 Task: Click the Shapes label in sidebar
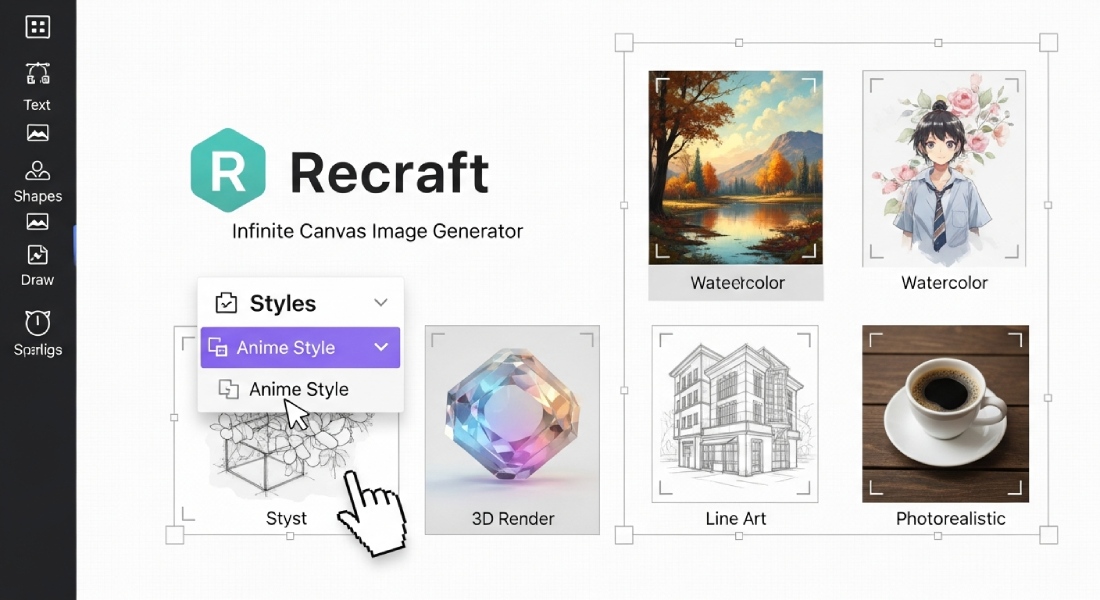click(x=38, y=196)
